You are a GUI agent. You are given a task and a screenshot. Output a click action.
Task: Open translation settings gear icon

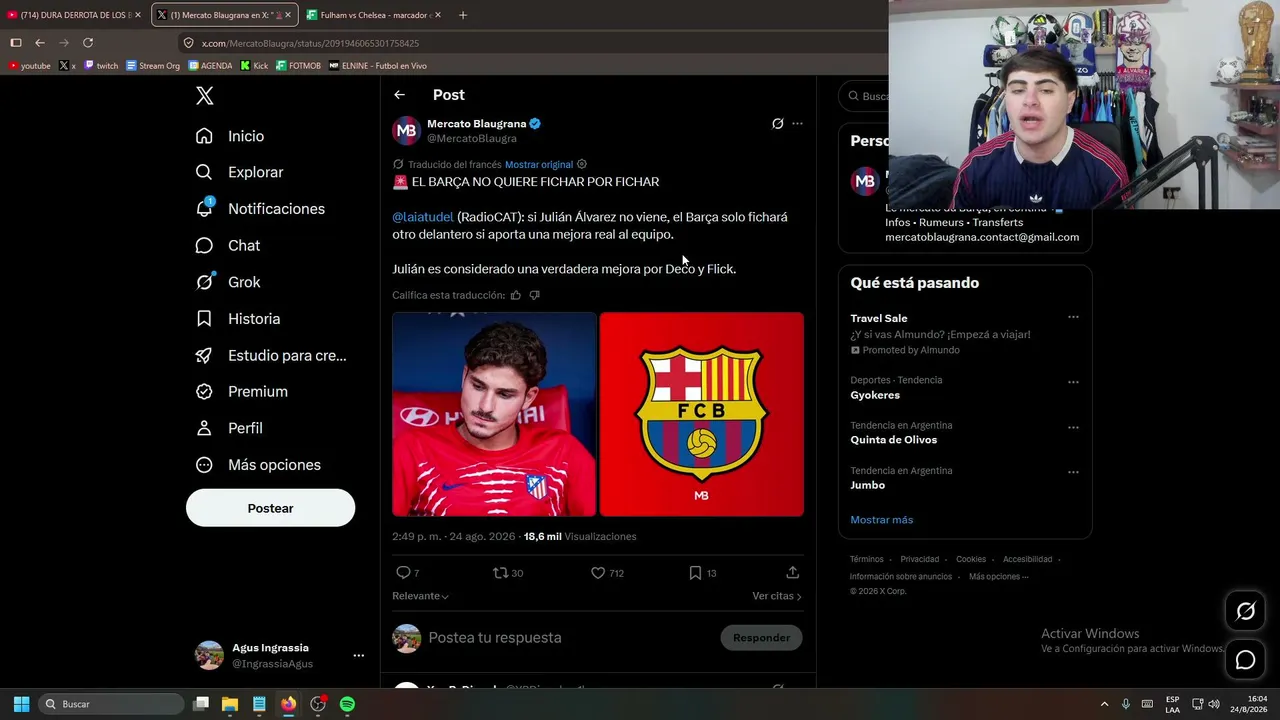(x=582, y=164)
